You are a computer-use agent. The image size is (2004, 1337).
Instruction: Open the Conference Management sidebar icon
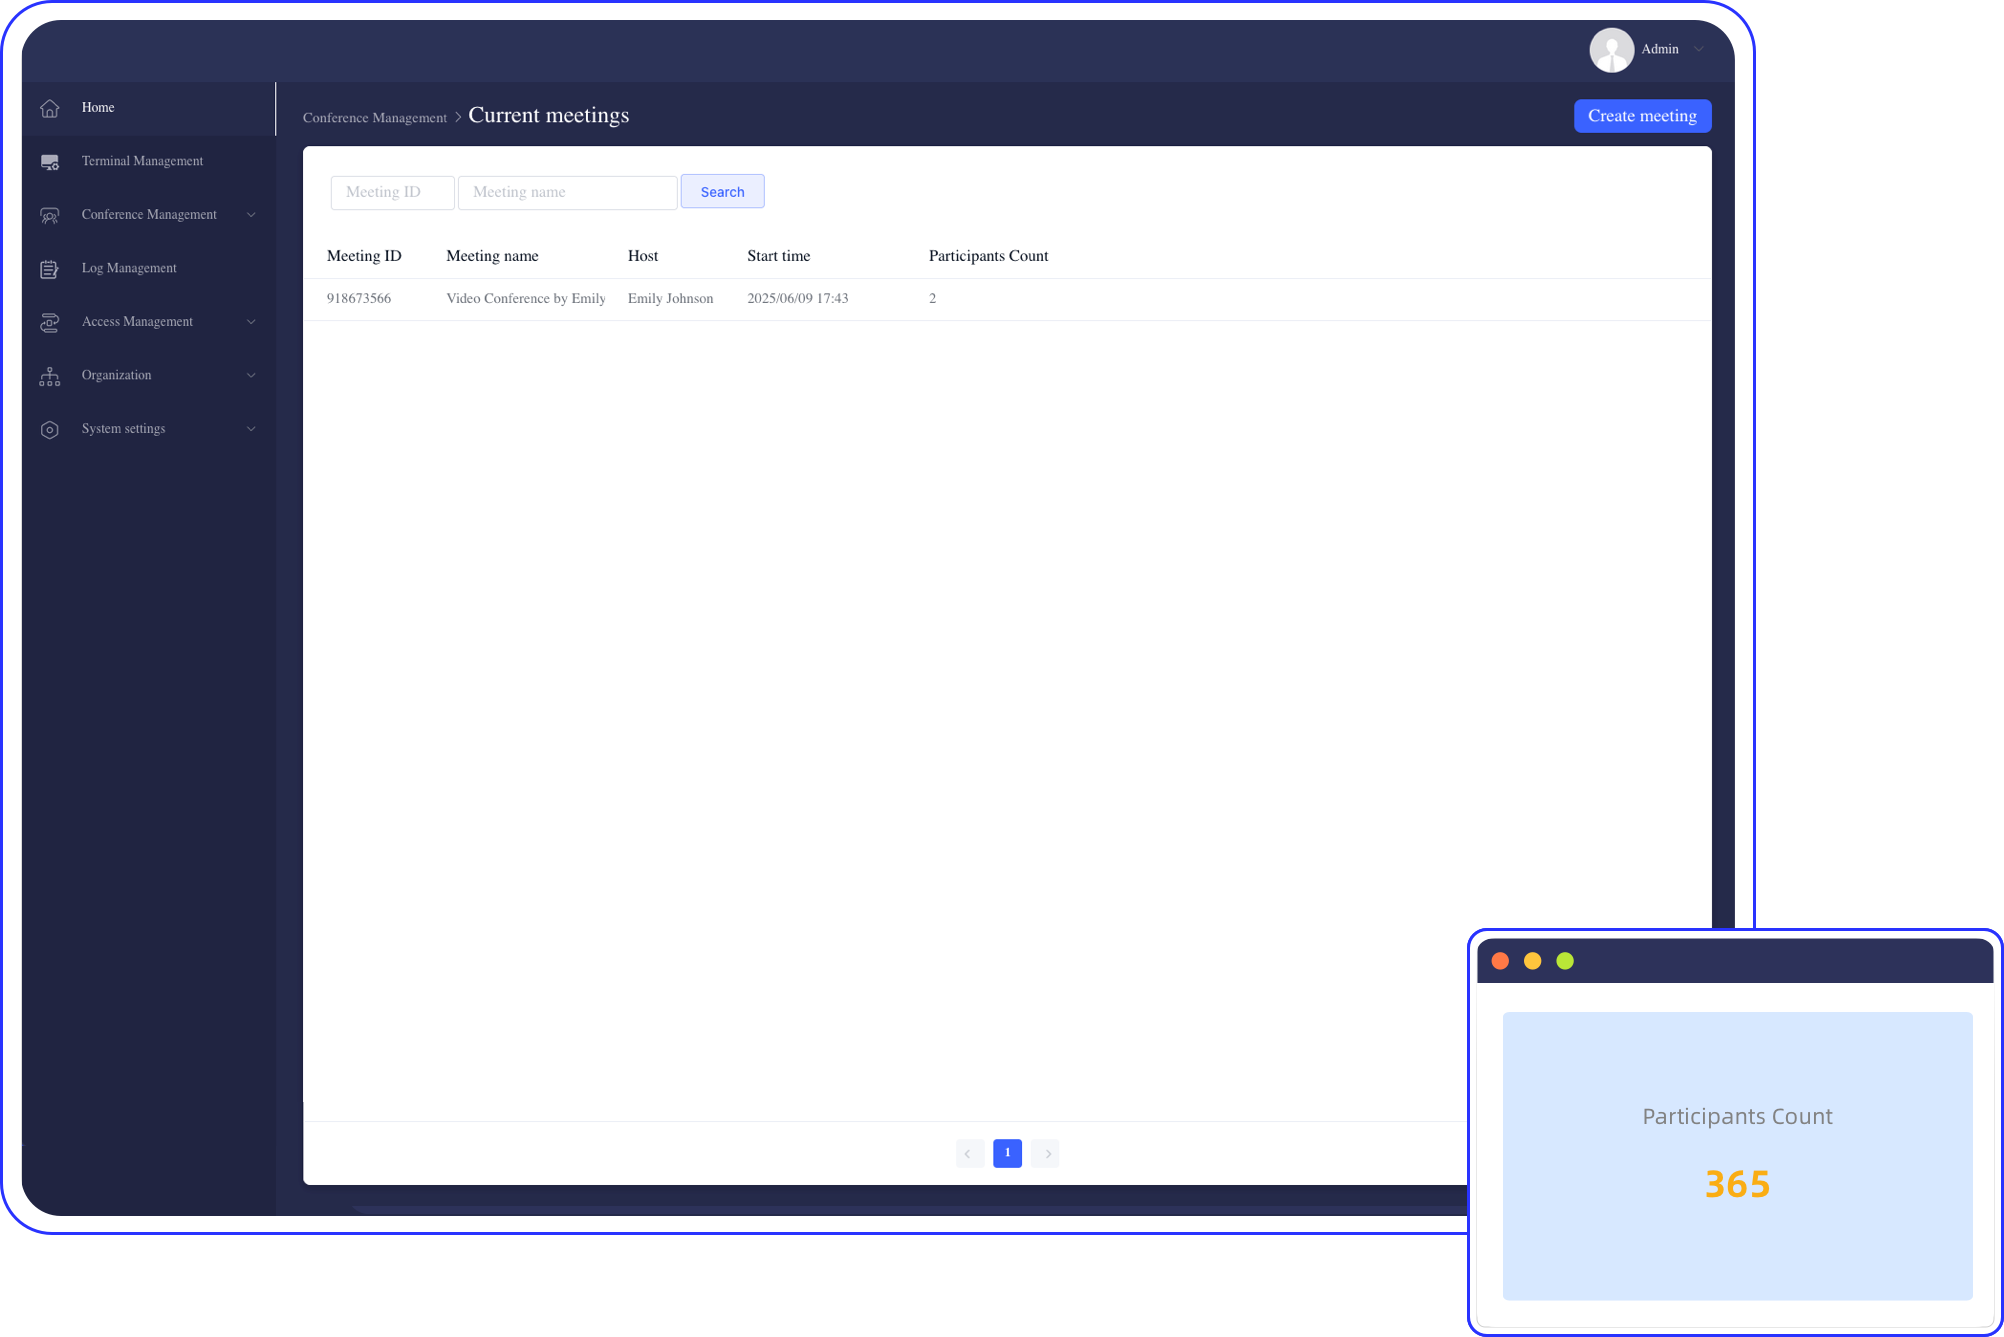[x=50, y=214]
